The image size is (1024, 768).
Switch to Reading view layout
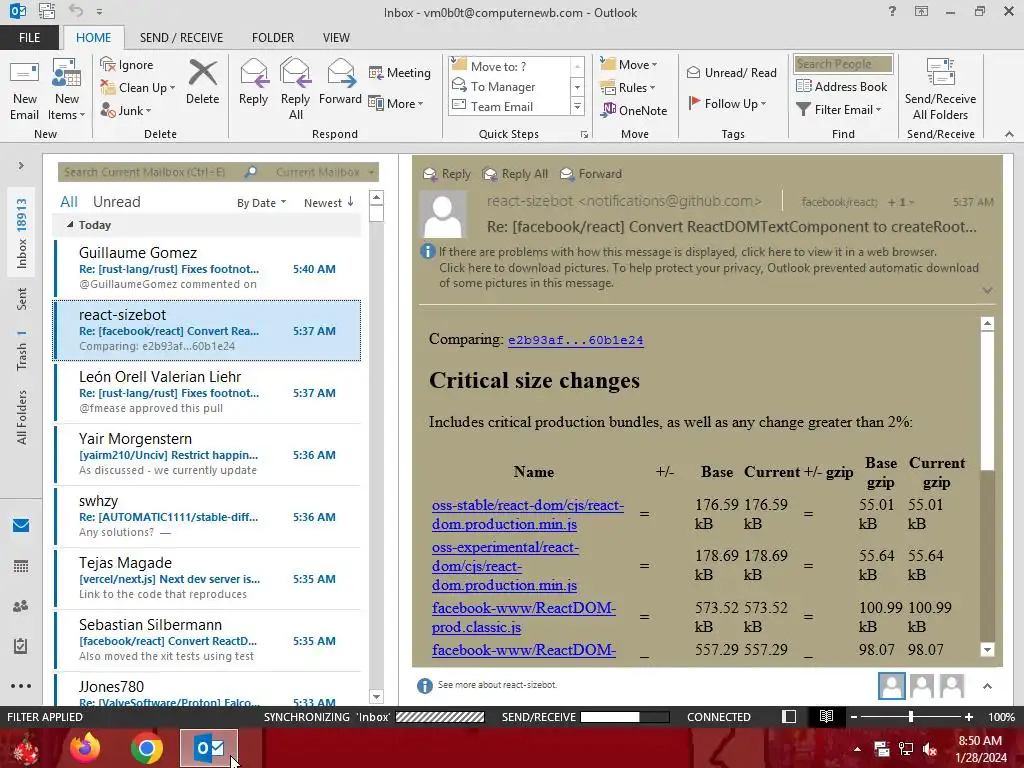[826, 716]
